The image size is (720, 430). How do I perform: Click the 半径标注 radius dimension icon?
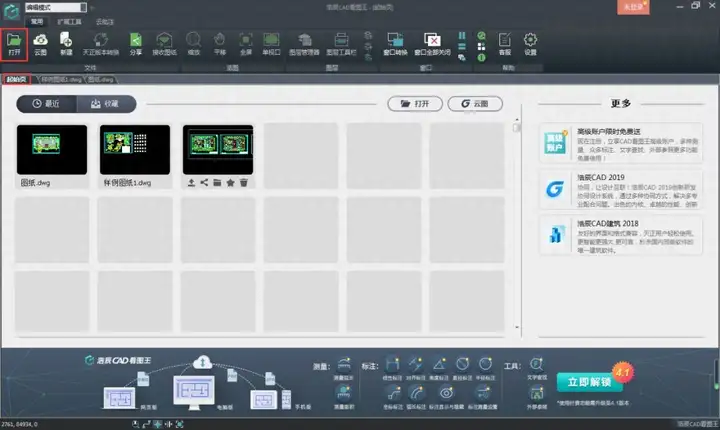(485, 368)
